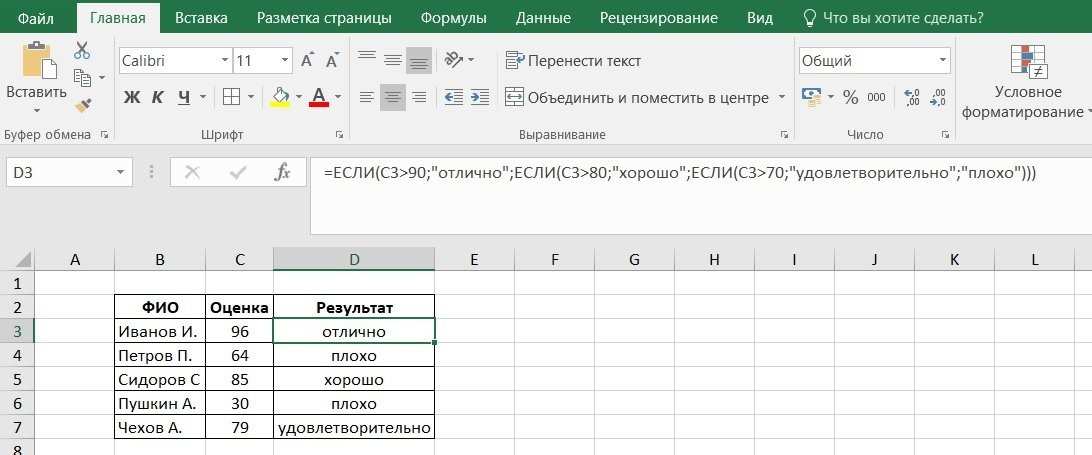Click the Cut scissors icon
1092x455 pixels.
coord(82,50)
